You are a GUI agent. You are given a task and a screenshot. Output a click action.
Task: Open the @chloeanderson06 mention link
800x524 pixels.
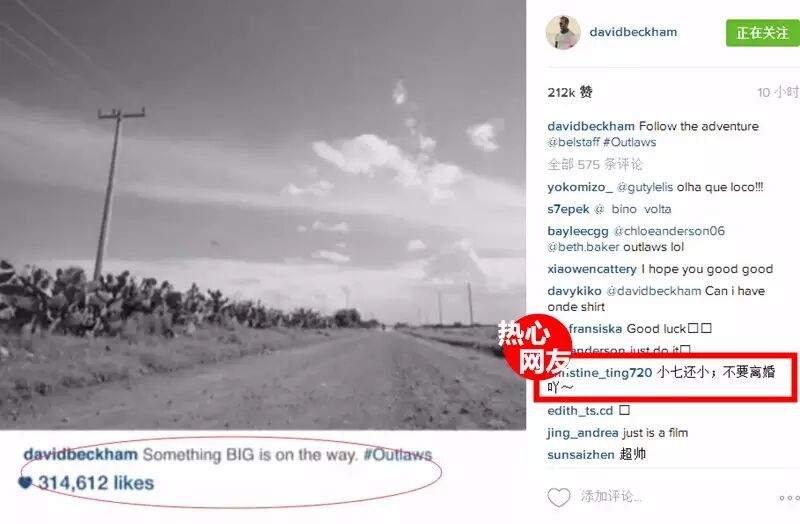click(x=668, y=231)
